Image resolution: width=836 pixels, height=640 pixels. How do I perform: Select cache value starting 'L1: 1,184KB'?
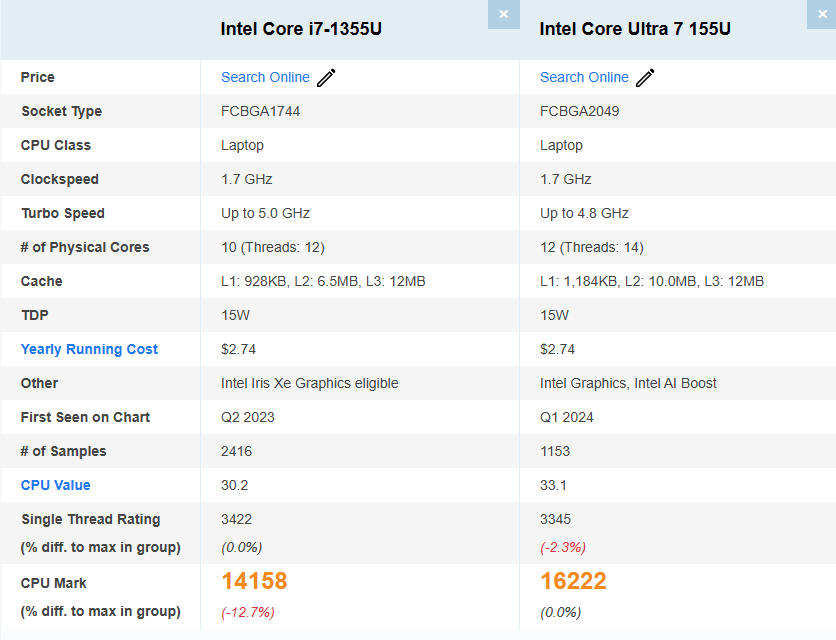[x=652, y=281]
